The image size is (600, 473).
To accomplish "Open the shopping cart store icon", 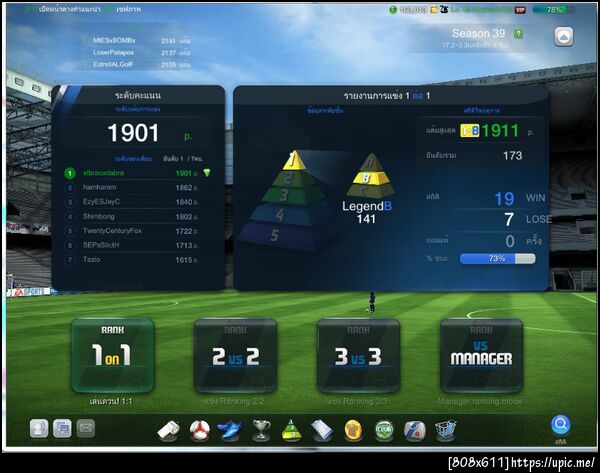I will [x=446, y=430].
